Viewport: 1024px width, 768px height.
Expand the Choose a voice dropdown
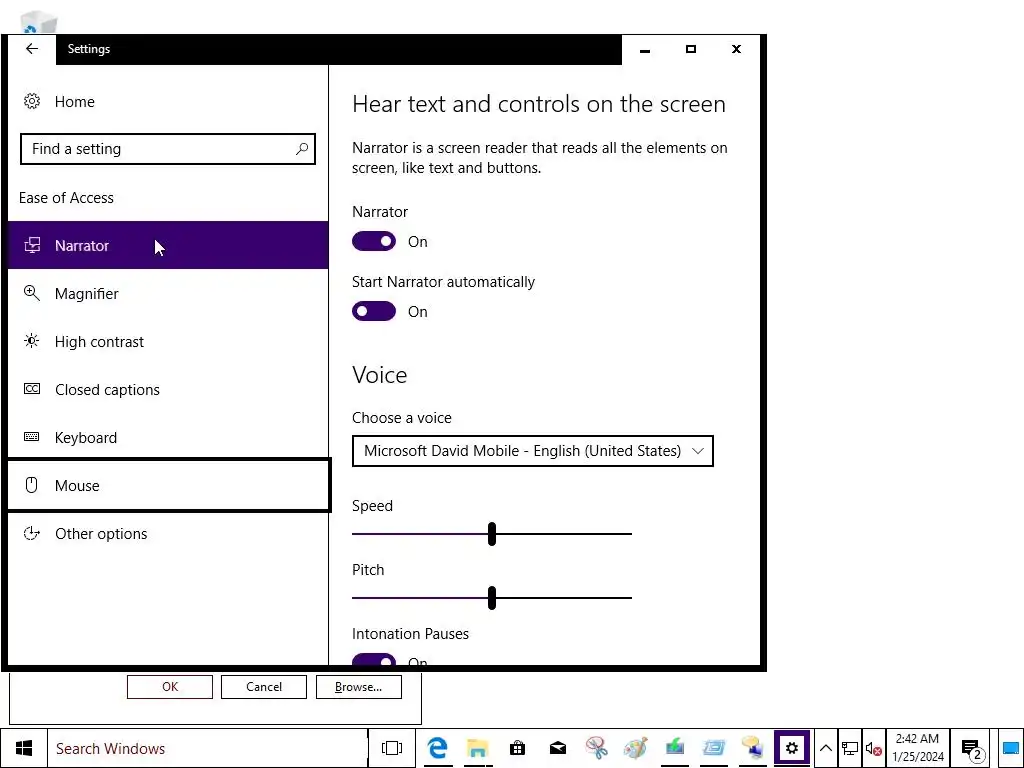coord(532,451)
